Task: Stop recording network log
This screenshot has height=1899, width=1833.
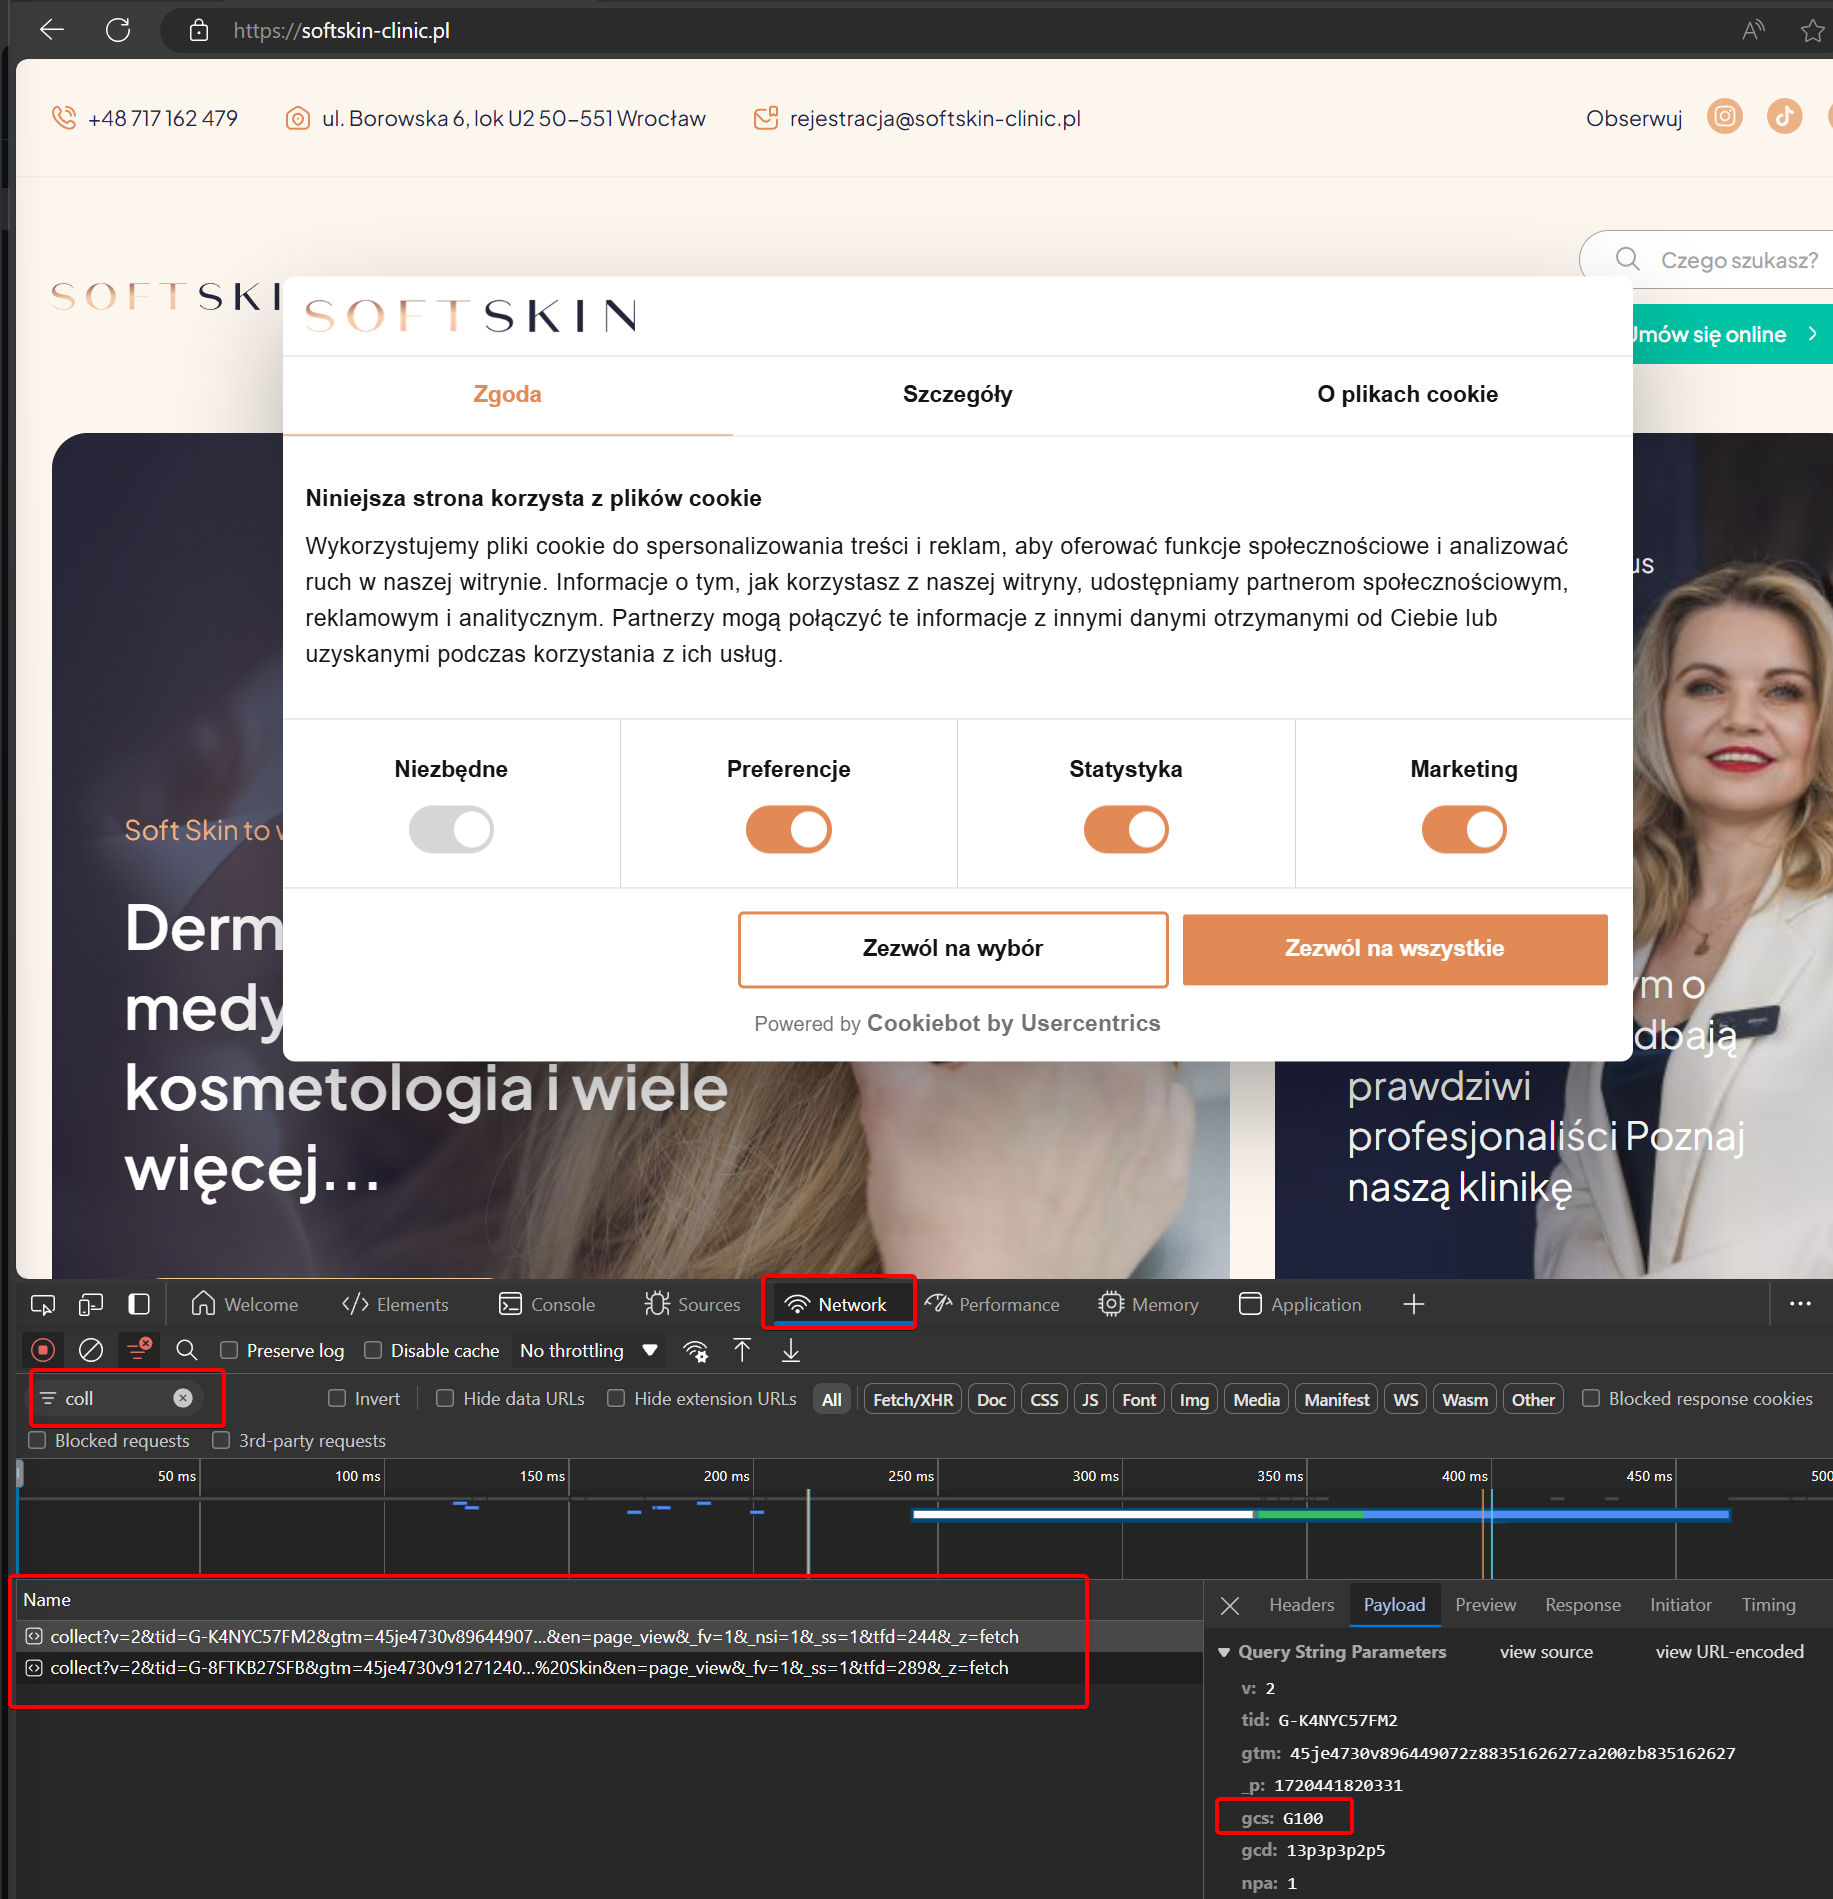Action: [43, 1350]
